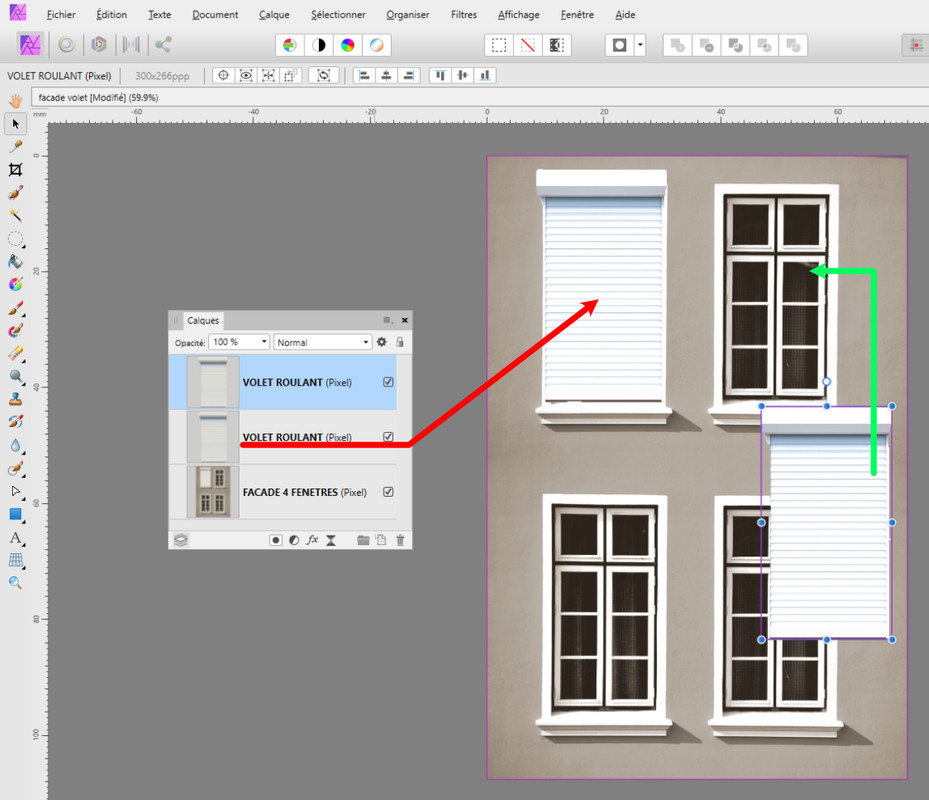
Task: Open the Filtres menu
Action: 464,15
